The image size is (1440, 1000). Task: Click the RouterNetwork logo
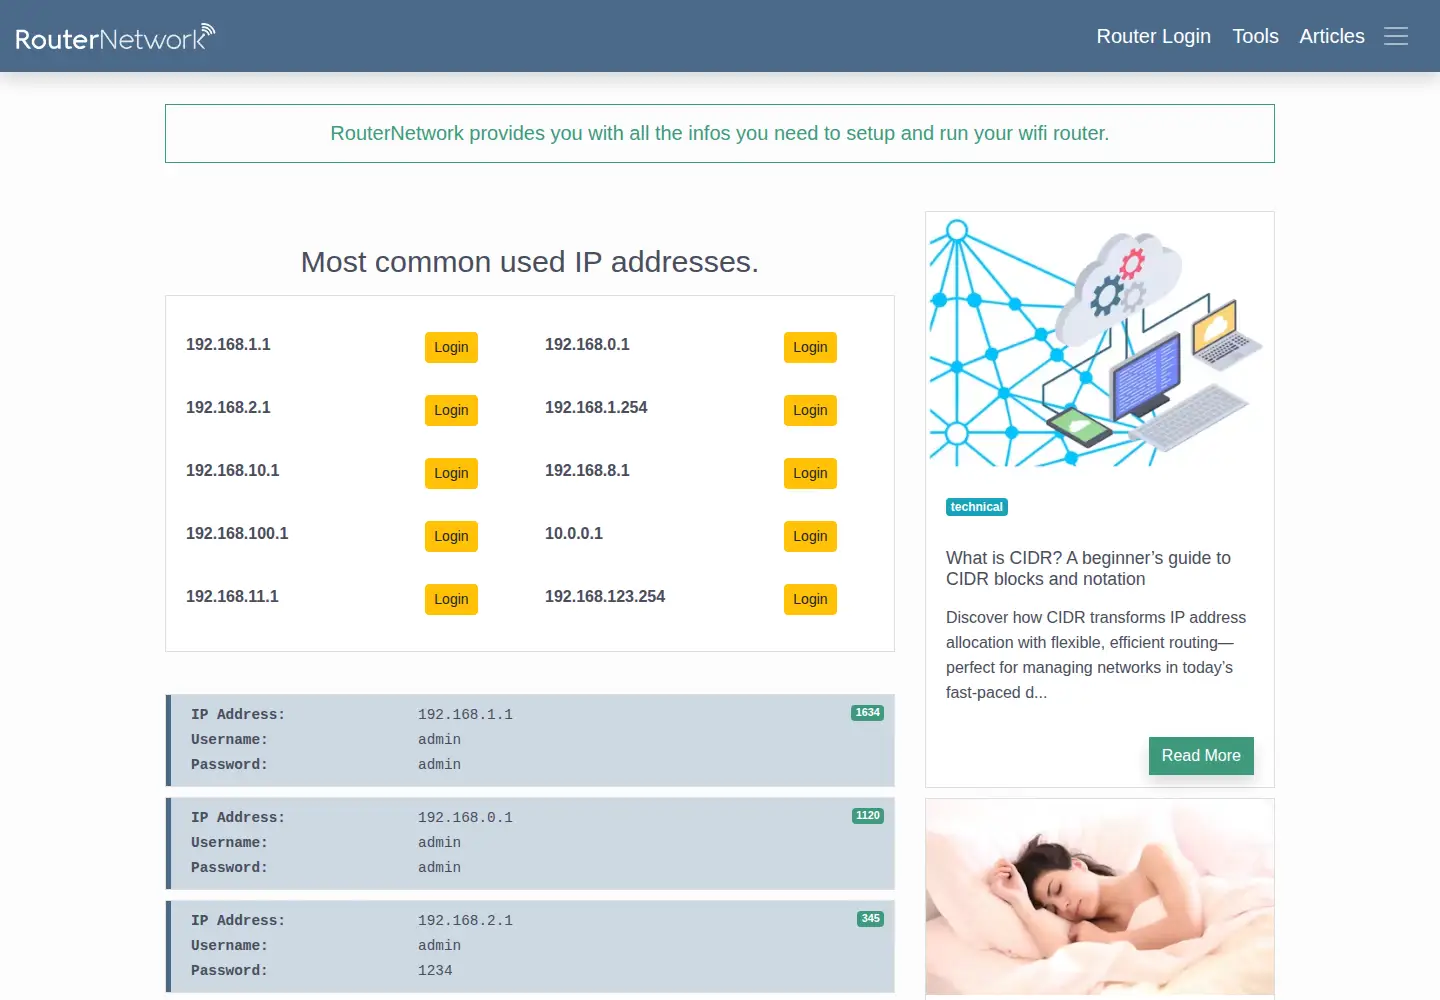pos(115,37)
